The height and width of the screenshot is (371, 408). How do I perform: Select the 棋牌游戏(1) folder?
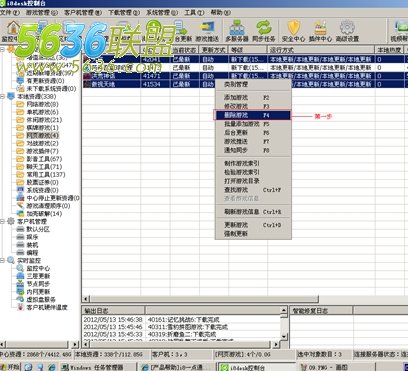coord(38,128)
